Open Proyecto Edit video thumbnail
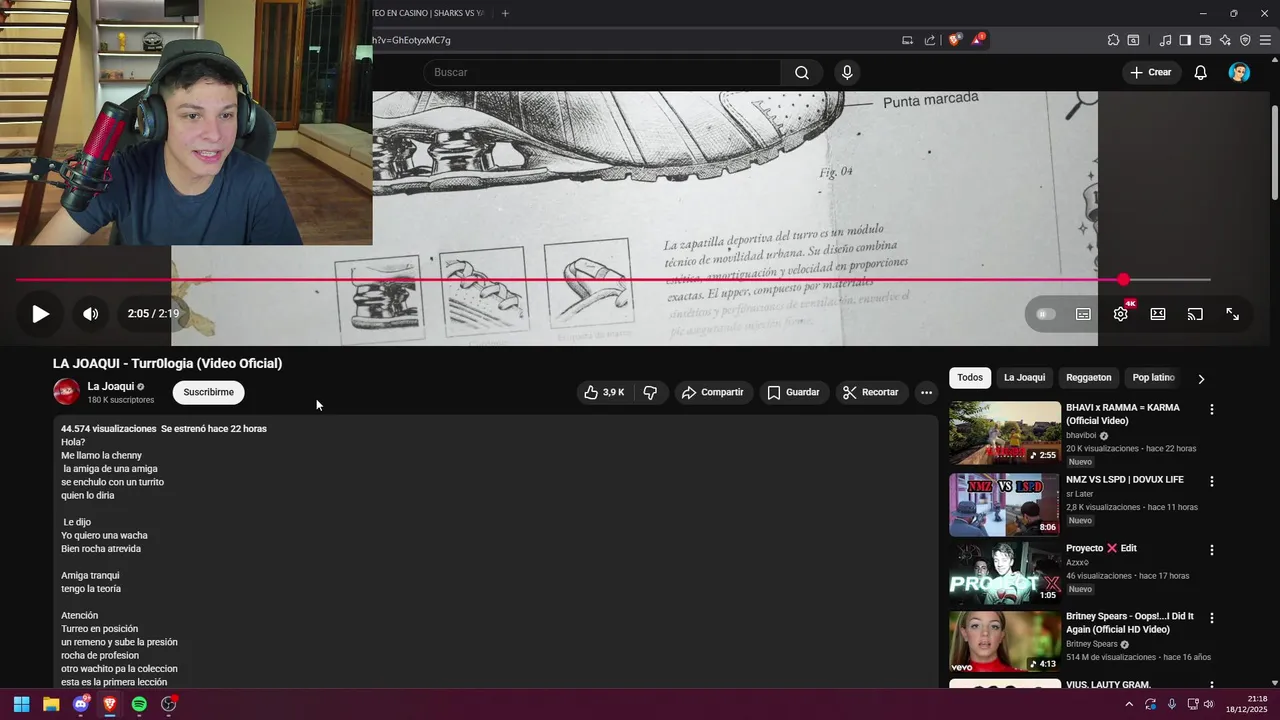This screenshot has width=1280, height=720. pos(1005,573)
